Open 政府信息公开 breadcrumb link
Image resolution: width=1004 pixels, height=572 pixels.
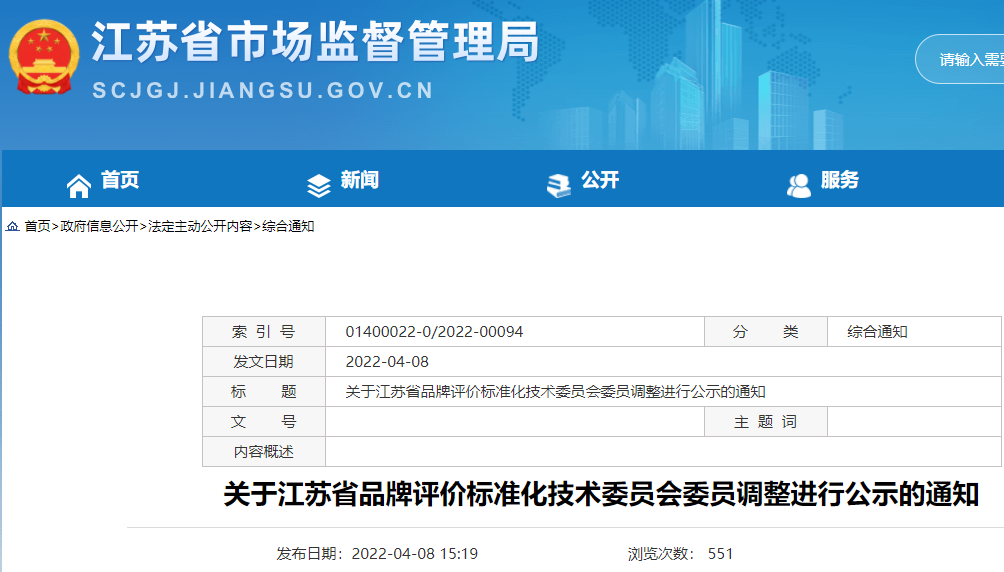pyautogui.click(x=99, y=226)
